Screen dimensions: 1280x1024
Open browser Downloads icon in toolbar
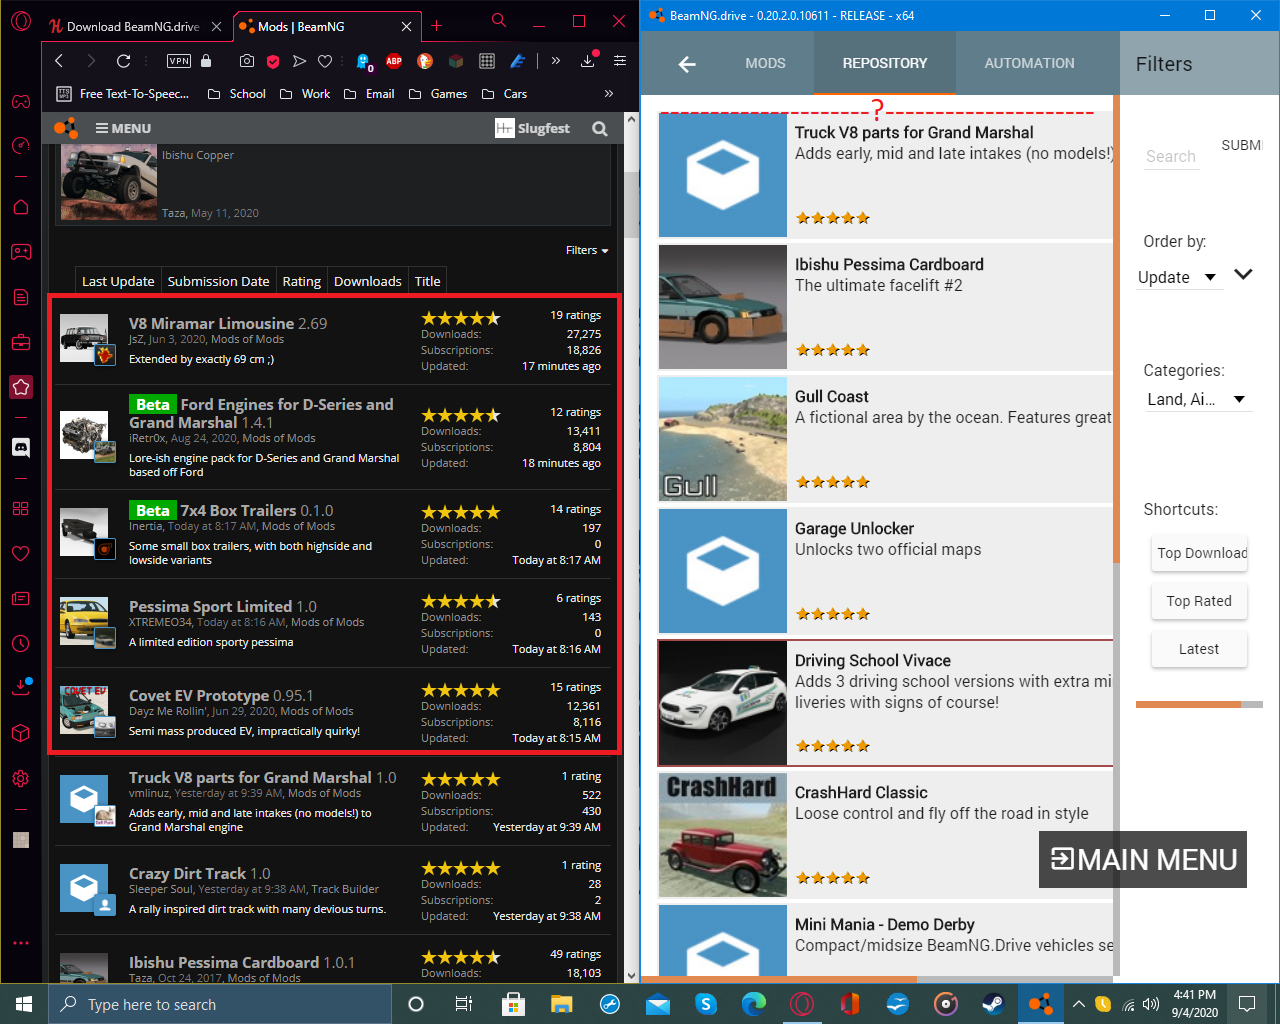(x=588, y=61)
